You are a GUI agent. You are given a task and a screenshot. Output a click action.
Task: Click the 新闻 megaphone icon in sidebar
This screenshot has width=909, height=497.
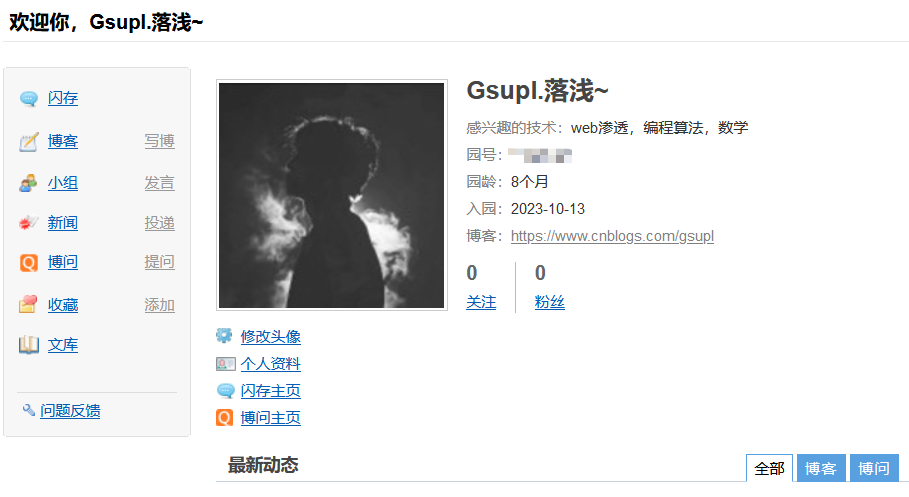(28, 223)
